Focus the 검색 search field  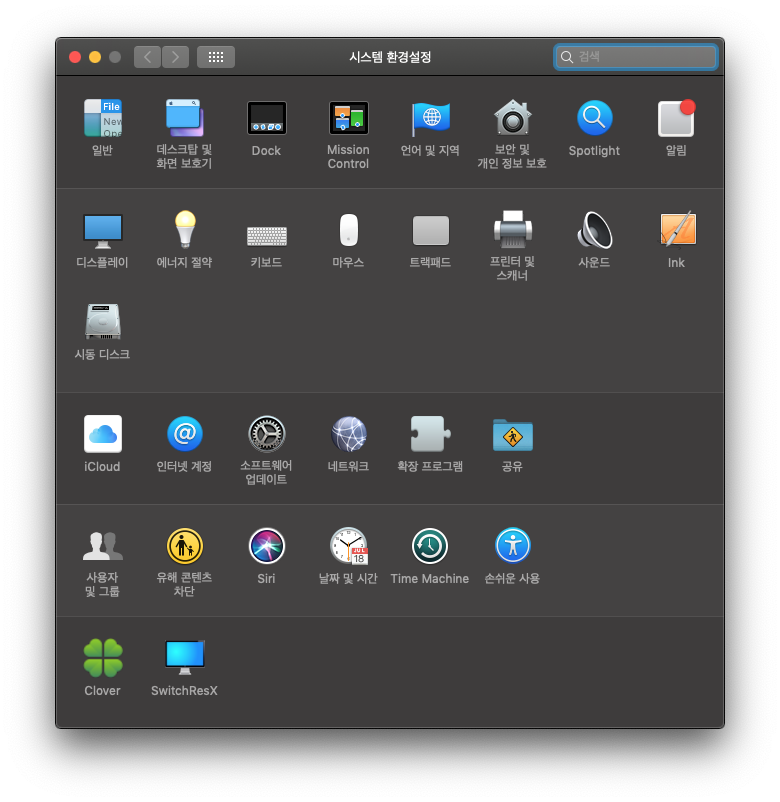click(x=636, y=57)
